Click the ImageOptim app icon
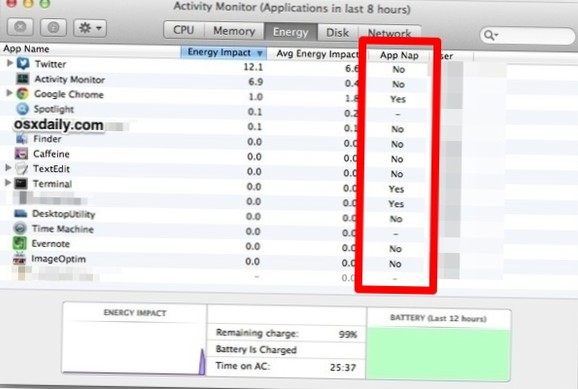This screenshot has width=578, height=389. click(19, 258)
